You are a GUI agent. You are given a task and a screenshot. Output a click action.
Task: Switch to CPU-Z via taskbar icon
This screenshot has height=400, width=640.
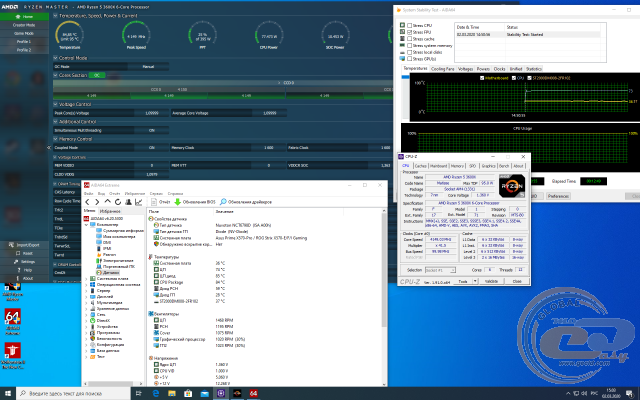click(x=221, y=393)
